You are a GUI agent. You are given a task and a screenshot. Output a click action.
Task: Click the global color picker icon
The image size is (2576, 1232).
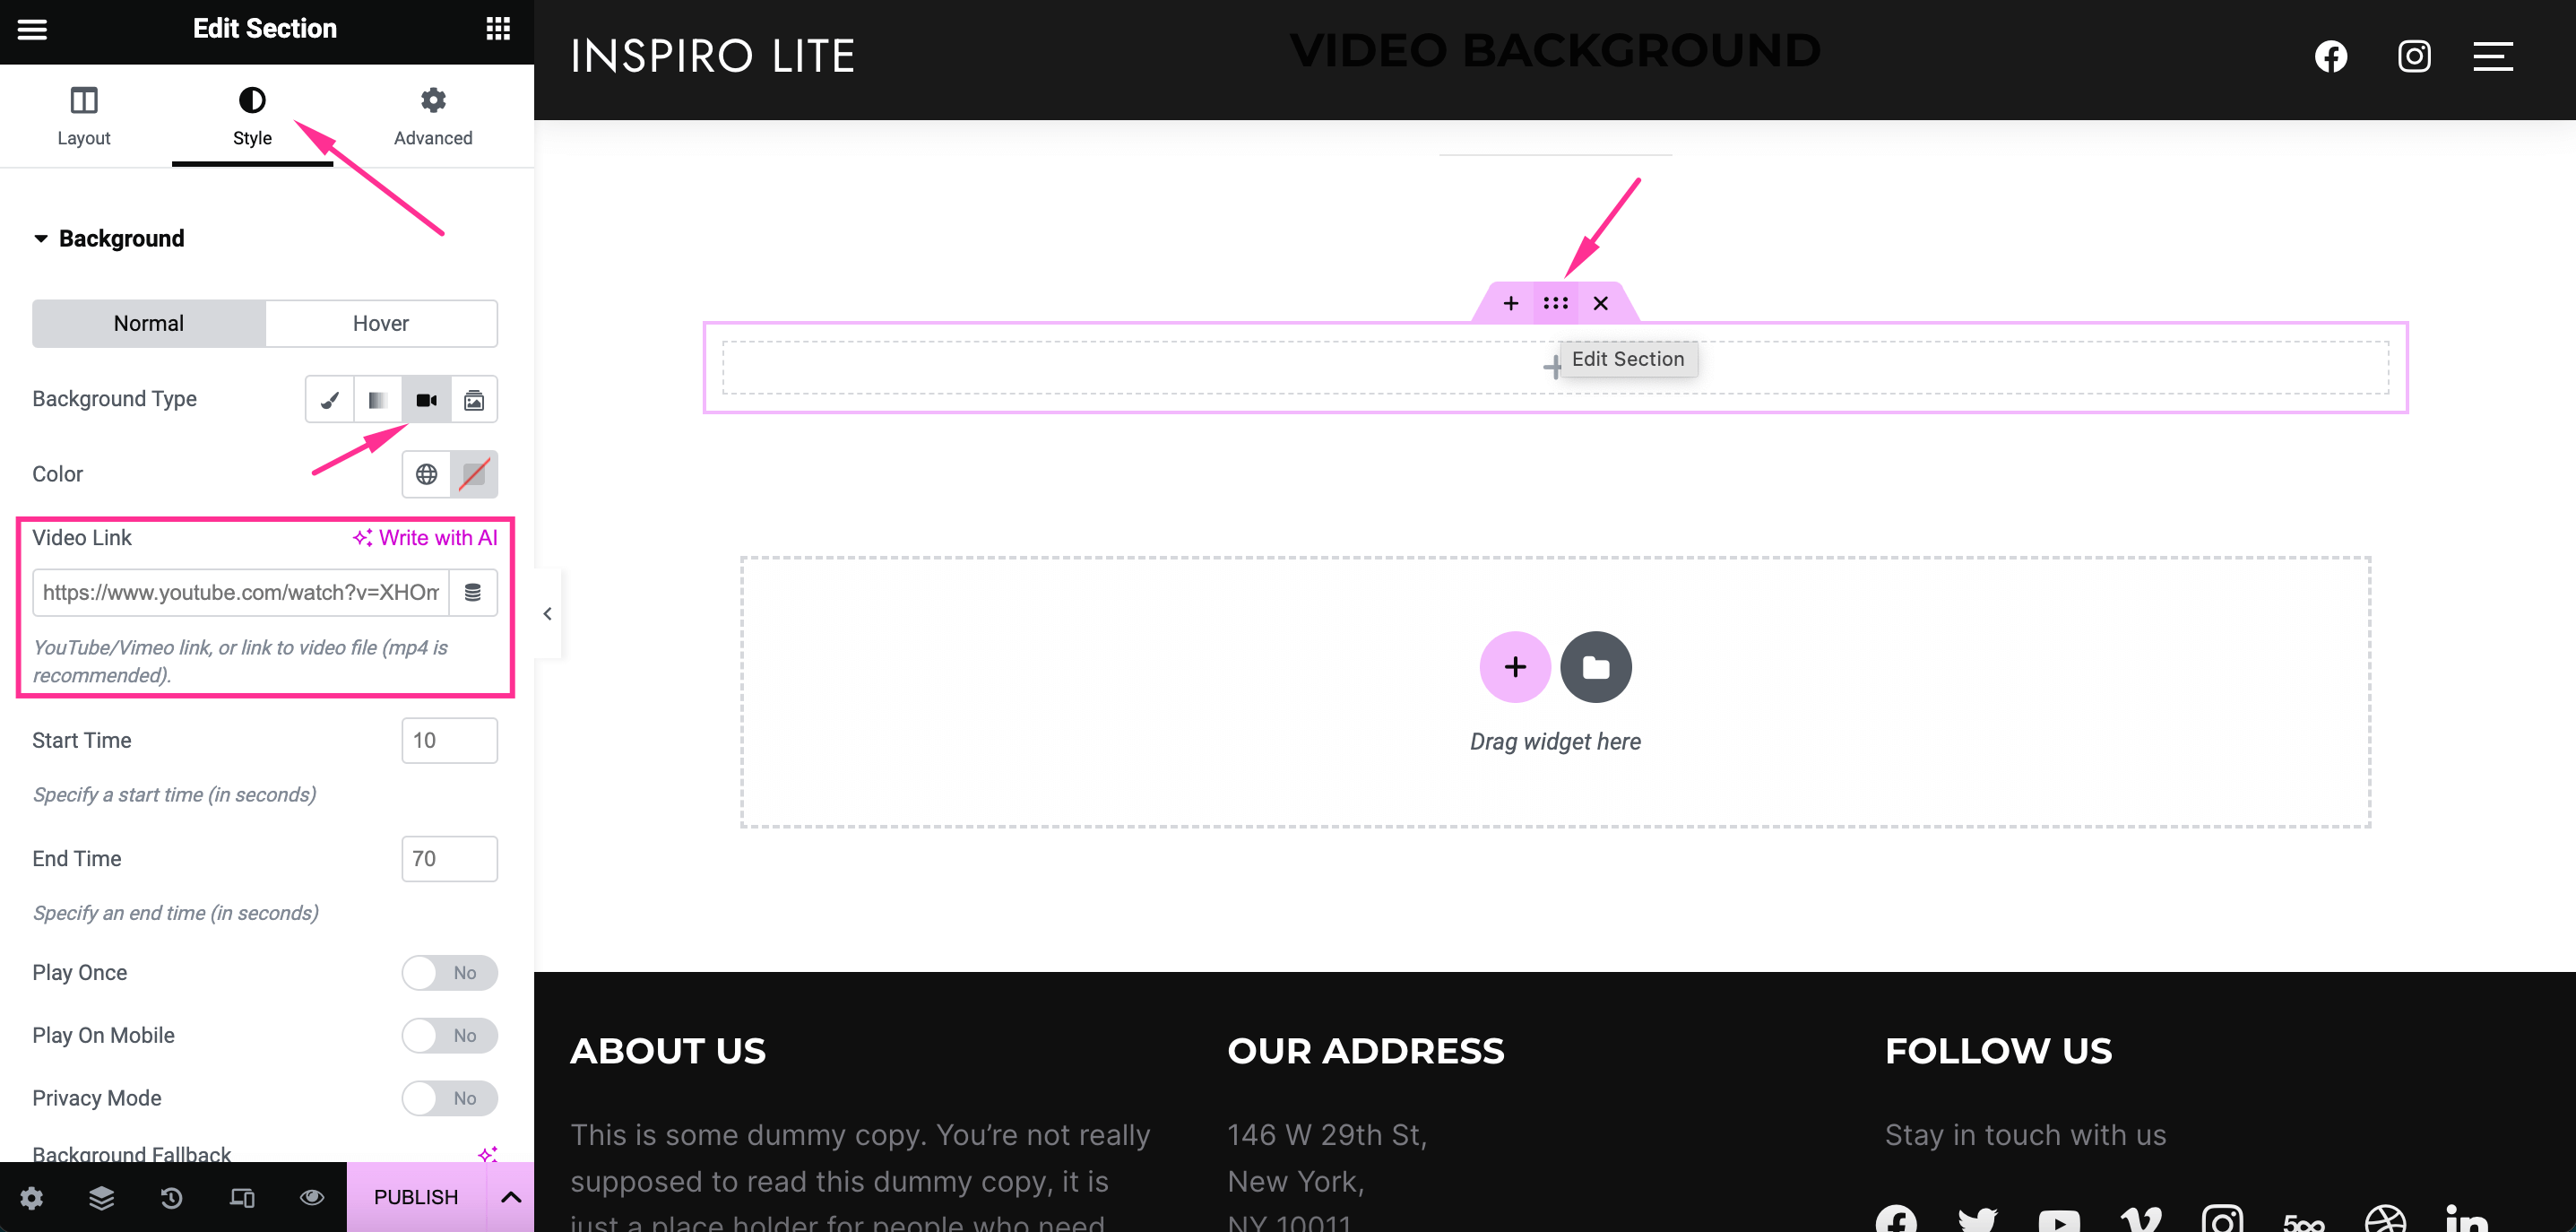click(x=426, y=474)
